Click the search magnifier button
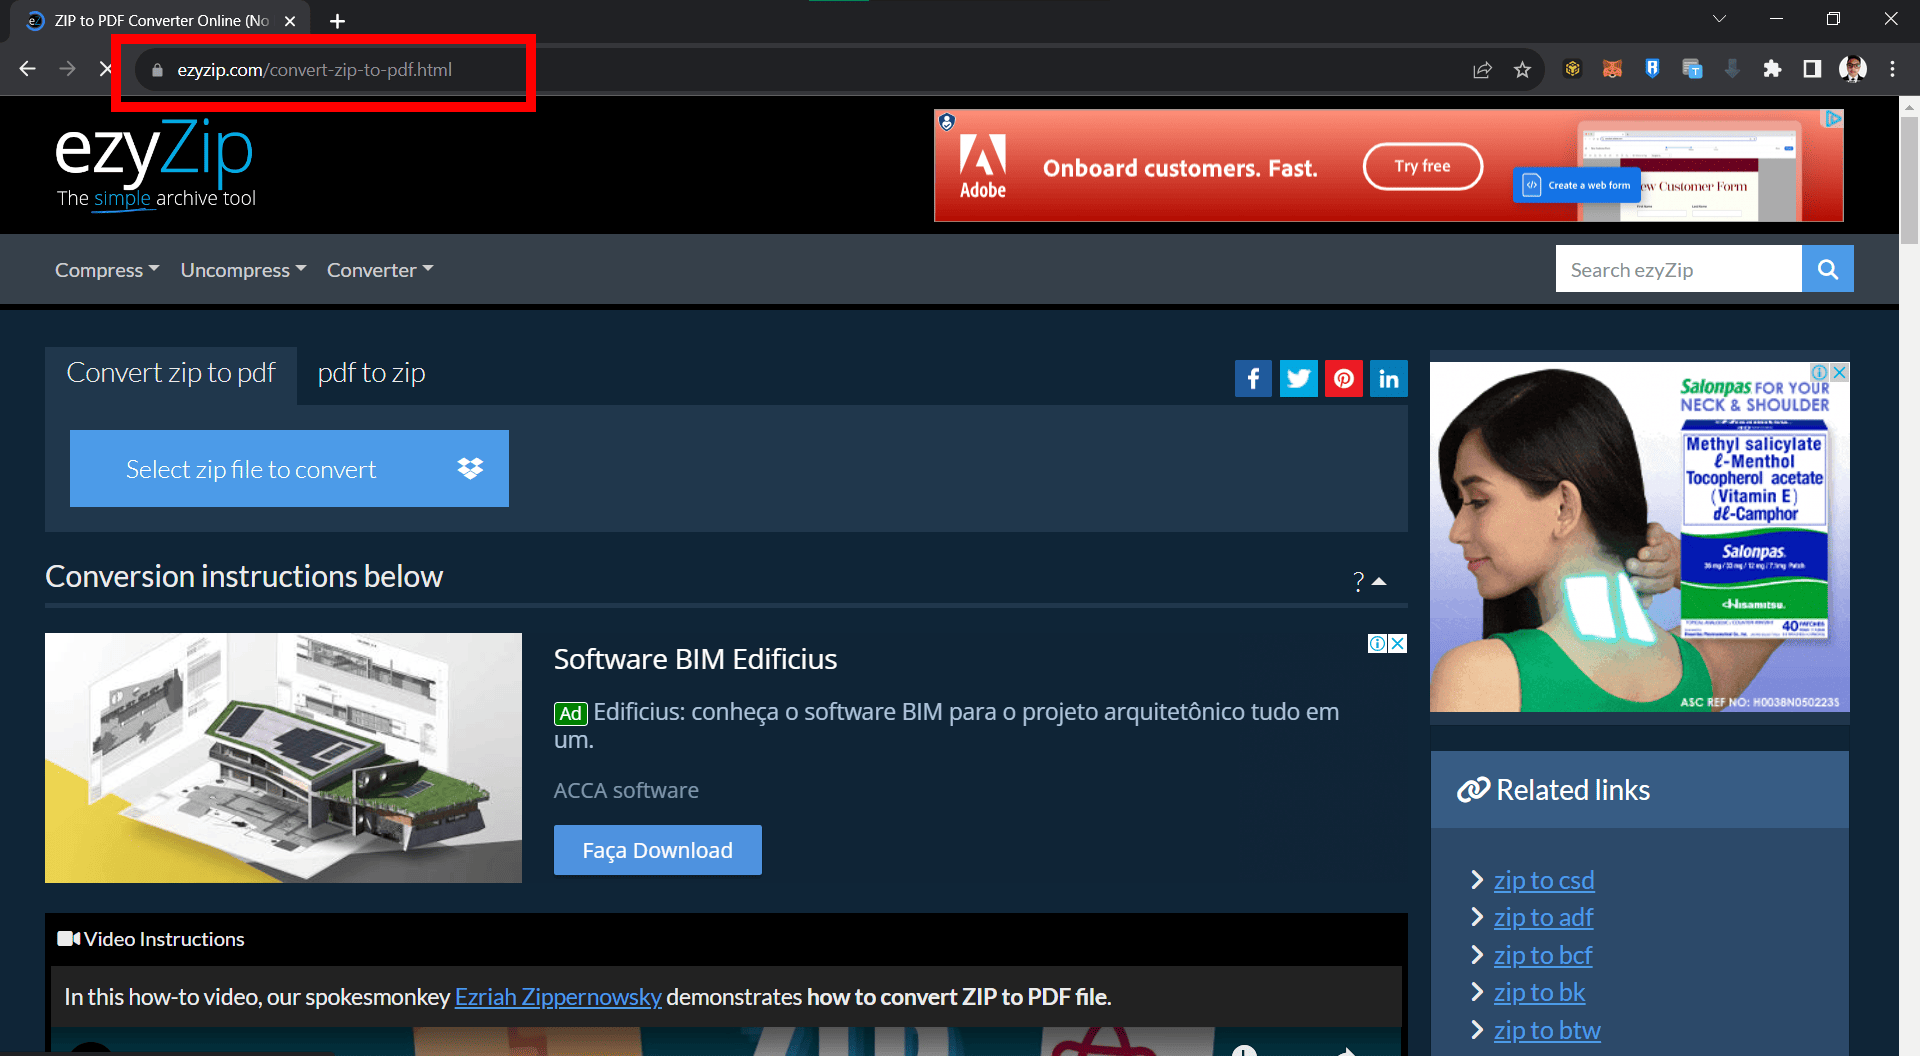The width and height of the screenshot is (1920, 1056). pyautogui.click(x=1827, y=268)
